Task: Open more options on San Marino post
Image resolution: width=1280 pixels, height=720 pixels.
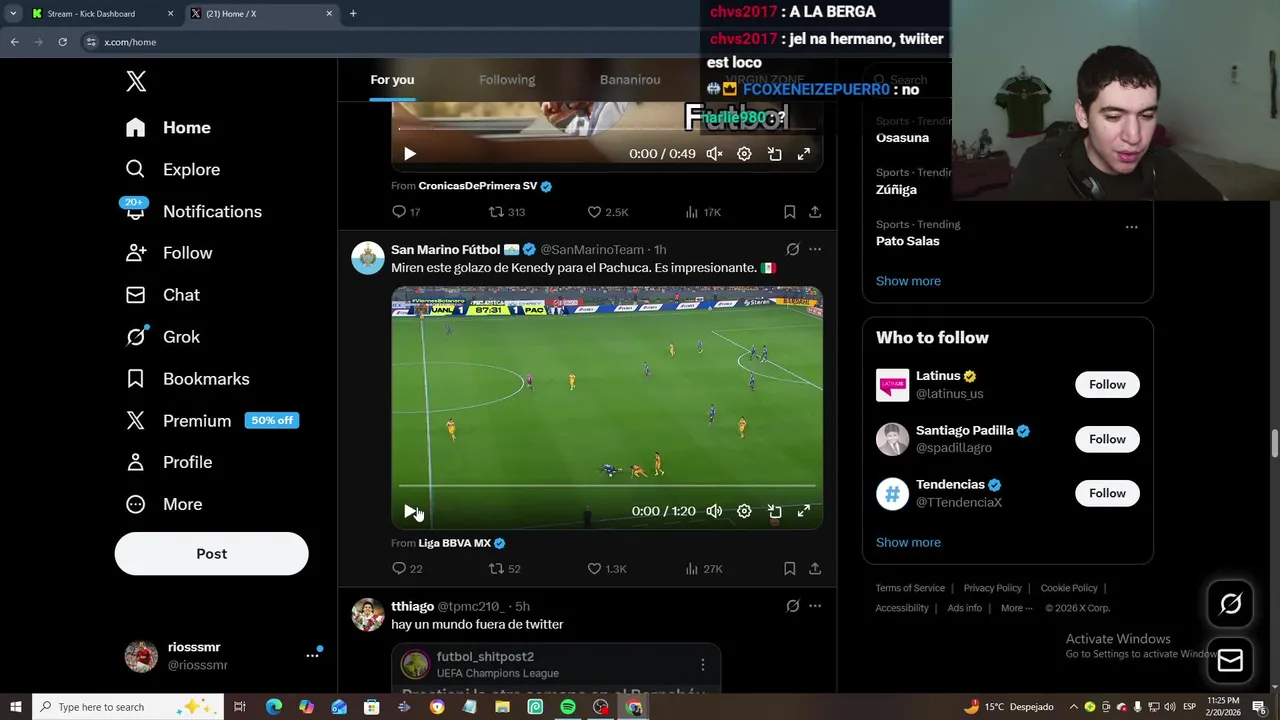Action: click(815, 249)
